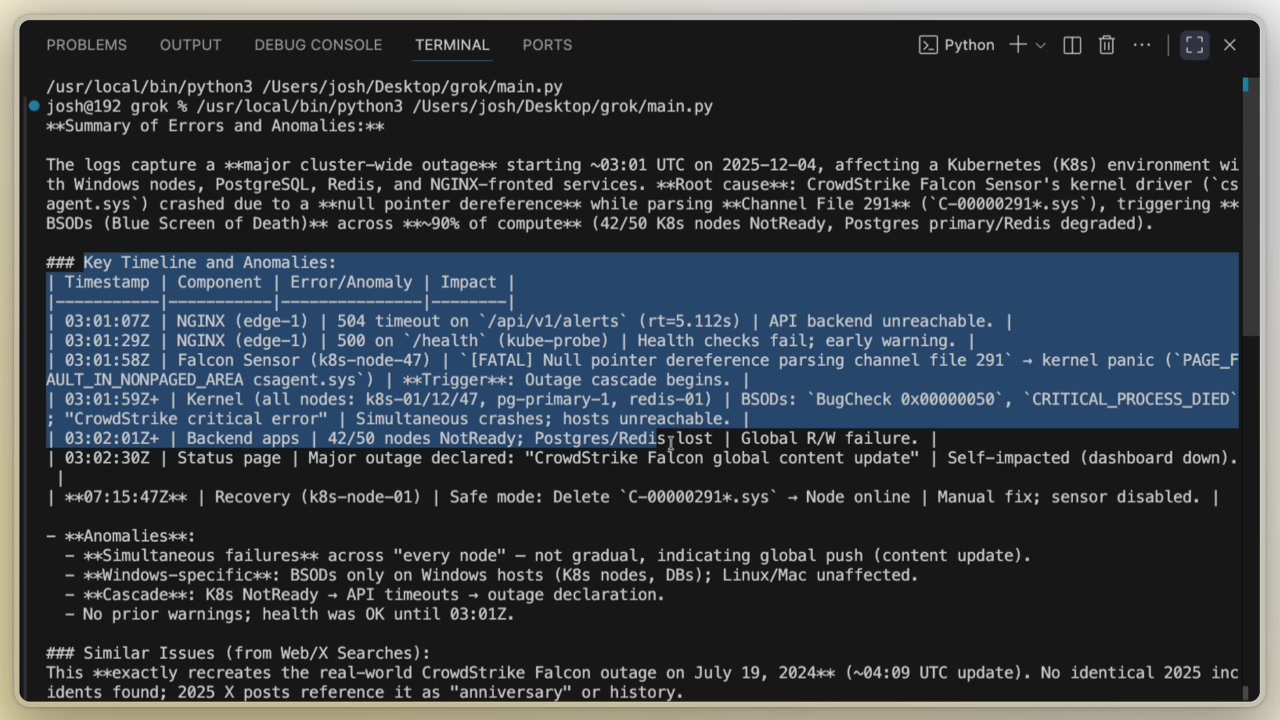Open the launch profile dropdown chevron
Image resolution: width=1280 pixels, height=720 pixels.
[x=1039, y=45]
